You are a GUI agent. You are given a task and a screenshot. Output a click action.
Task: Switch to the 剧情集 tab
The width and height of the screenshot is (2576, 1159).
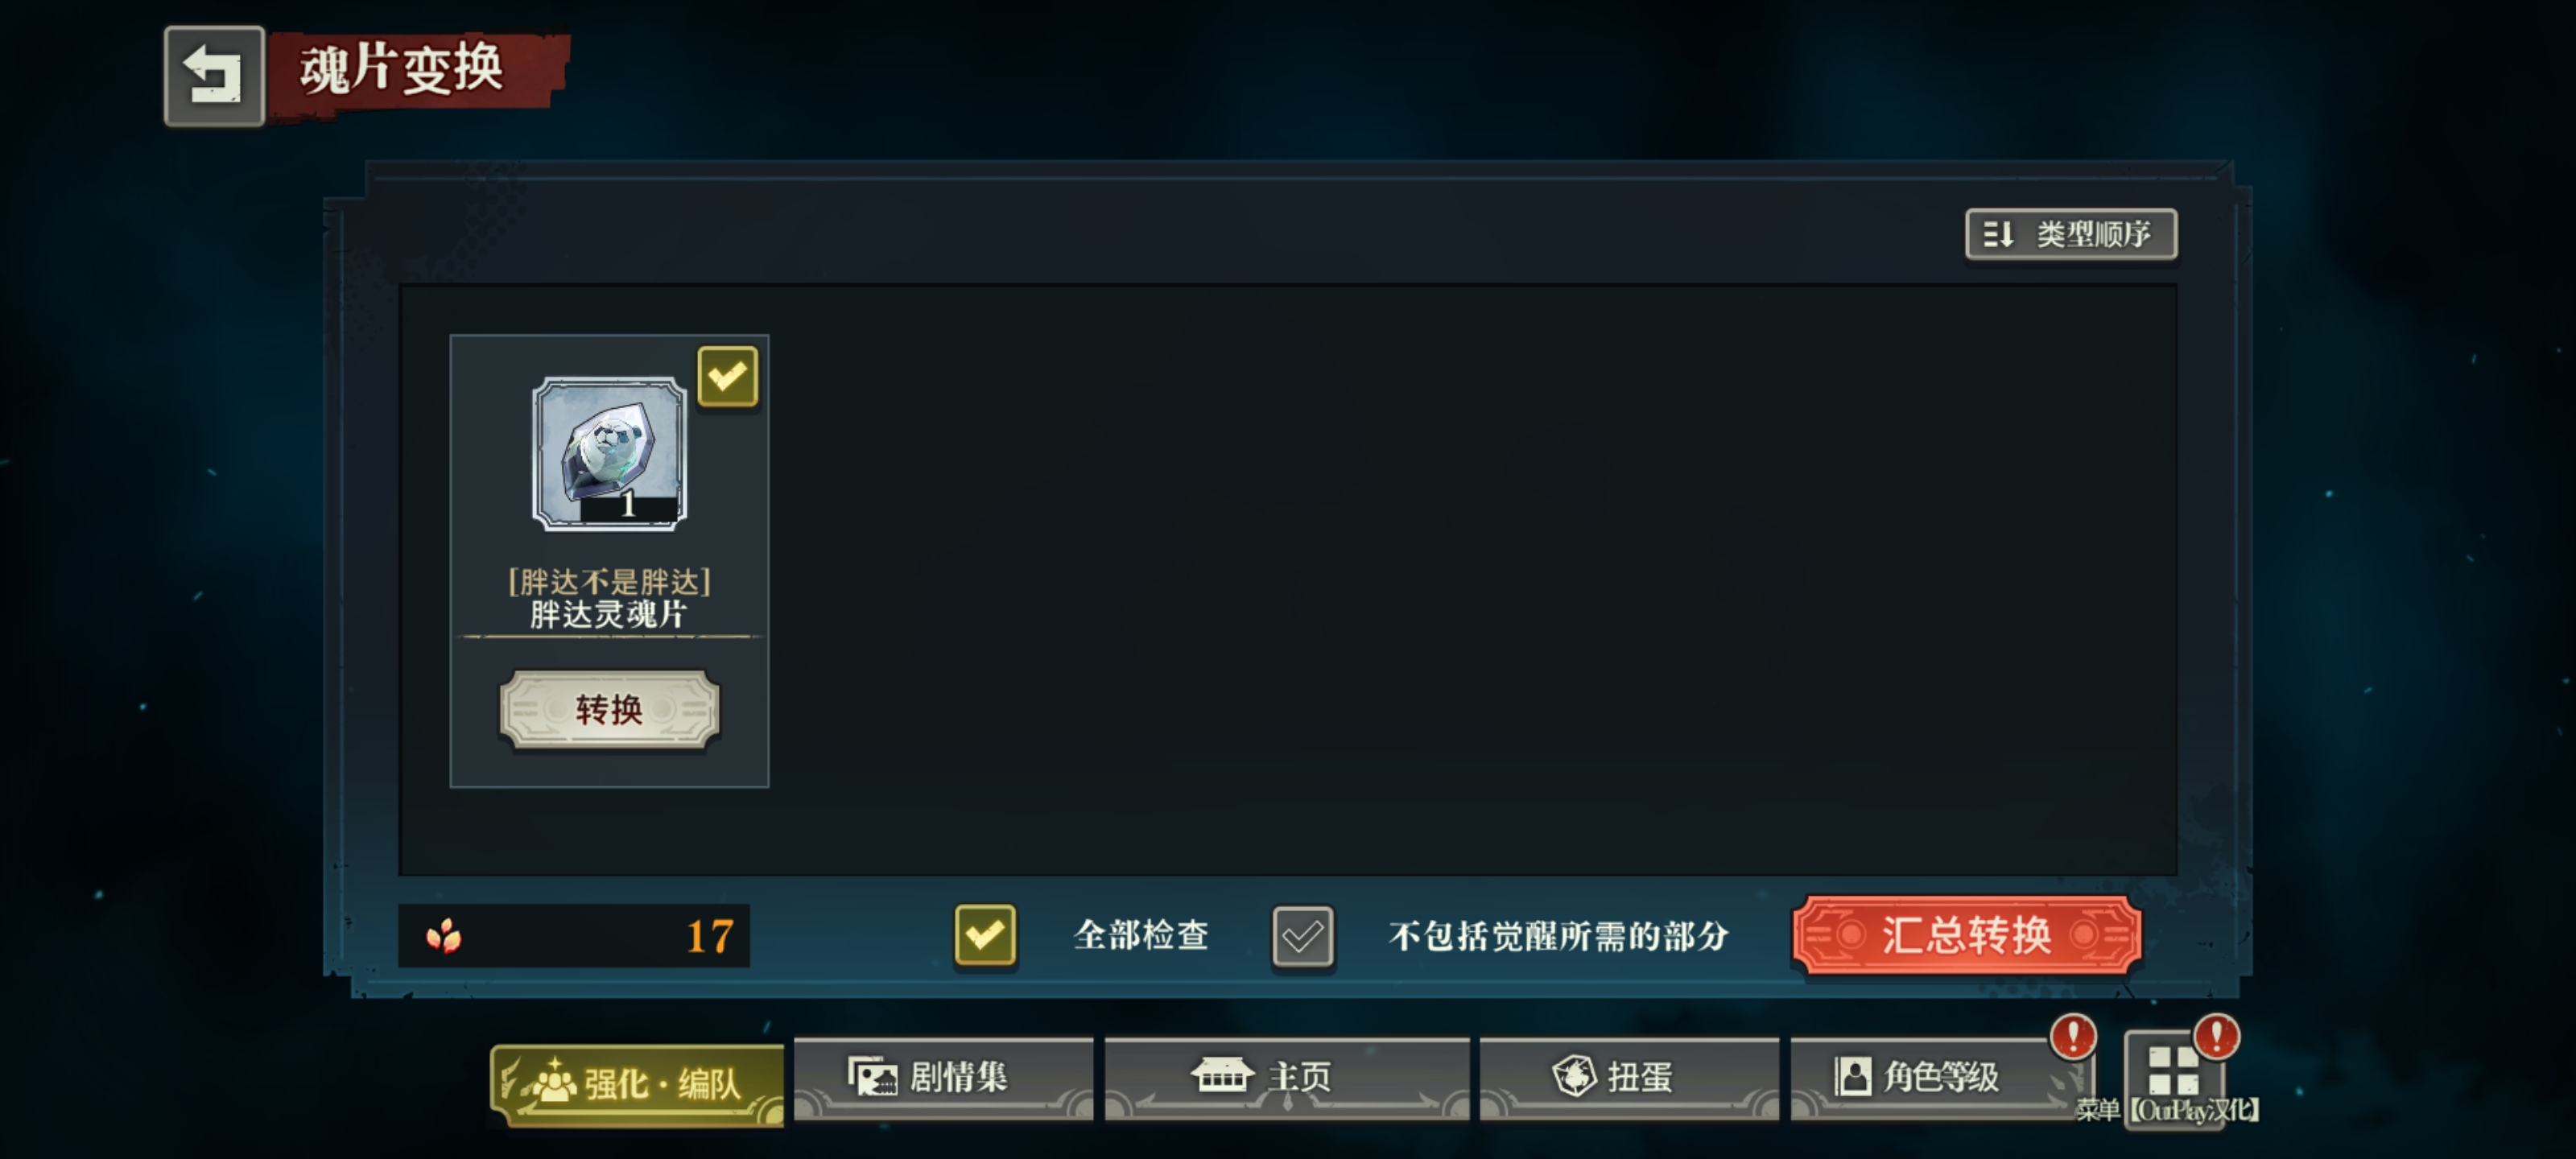tap(943, 1077)
